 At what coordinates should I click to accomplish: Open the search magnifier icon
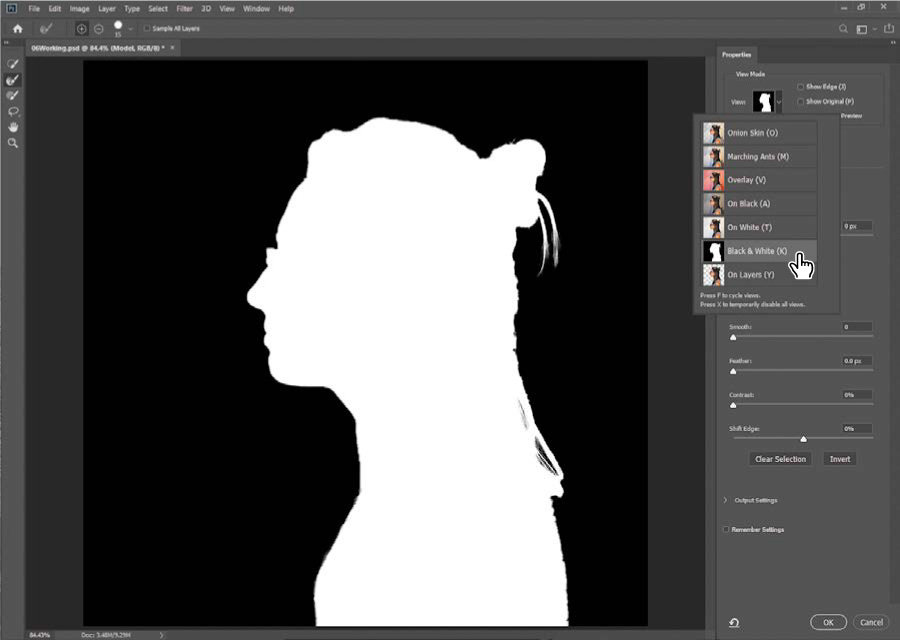point(843,29)
